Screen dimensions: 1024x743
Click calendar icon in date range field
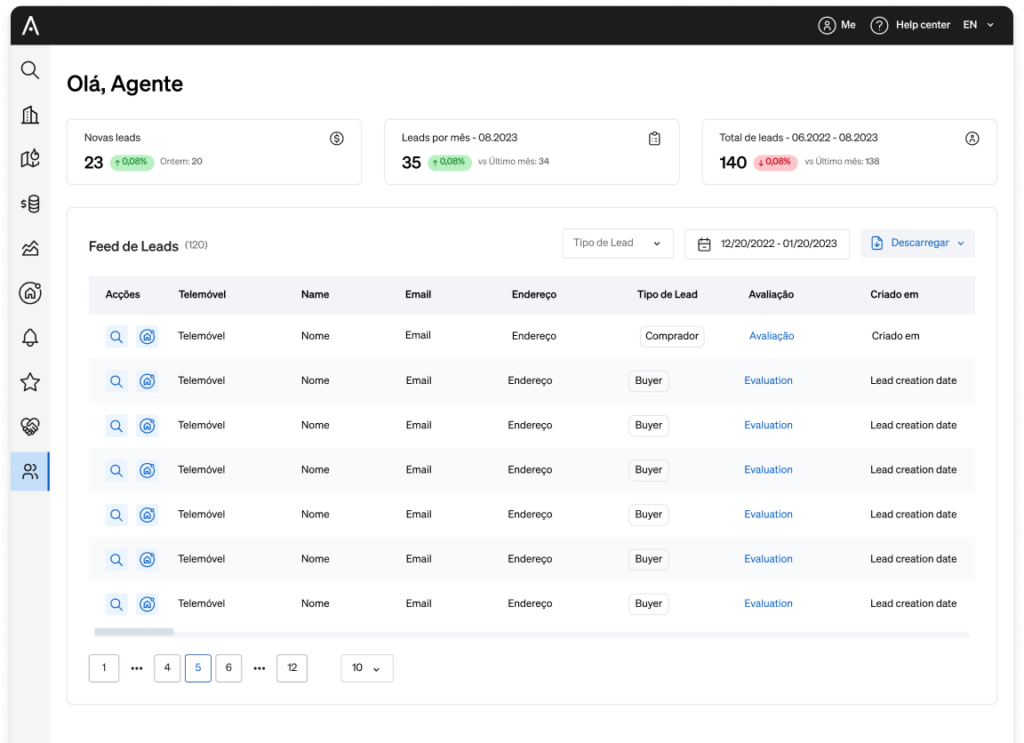[x=704, y=244]
